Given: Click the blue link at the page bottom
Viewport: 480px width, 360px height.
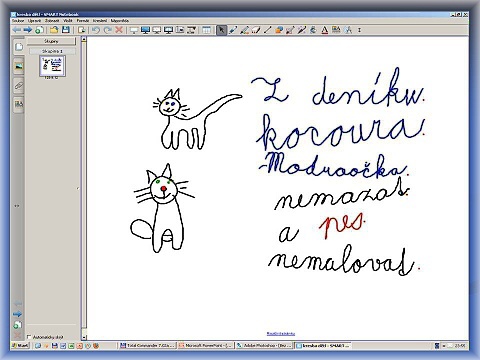Looking at the screenshot, I should (x=281, y=333).
